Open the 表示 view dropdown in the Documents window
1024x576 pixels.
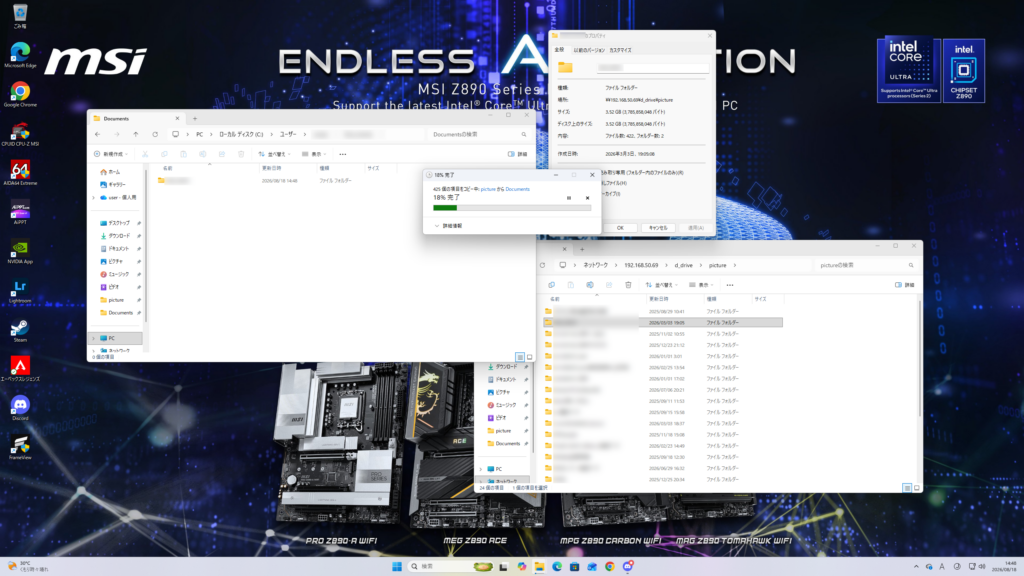(315, 154)
